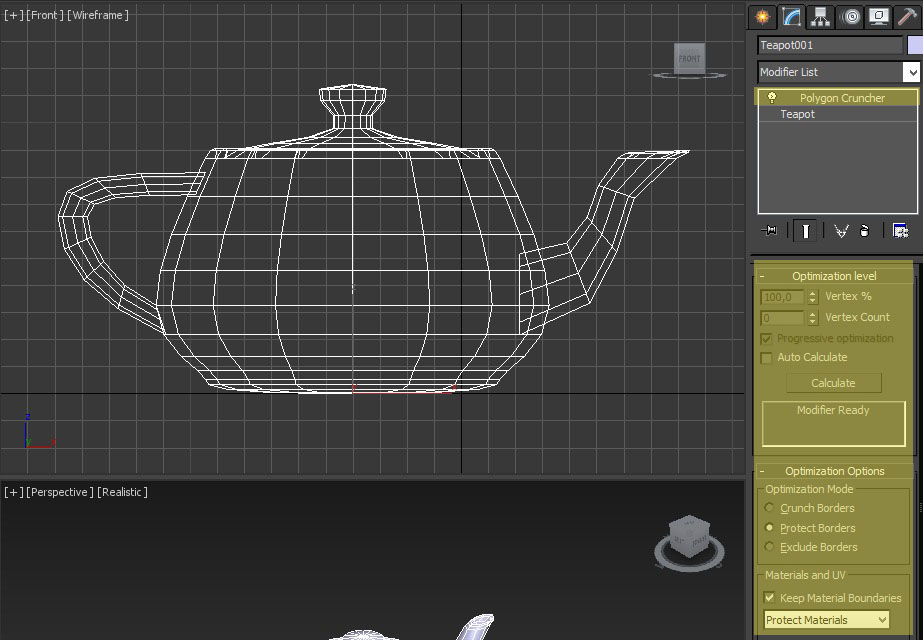Remove modifier from the stack icon
The height and width of the screenshot is (640, 923).
[x=864, y=231]
